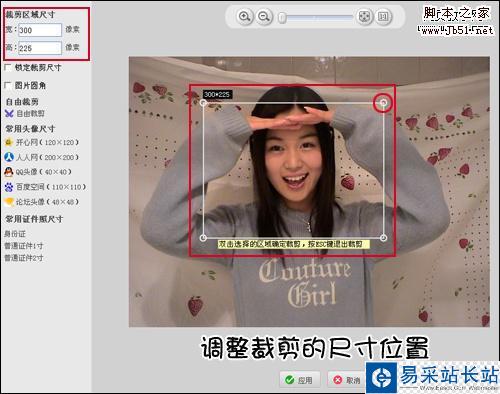Enable the 图片圆角 checkbox
500x394 pixels.
(8, 85)
